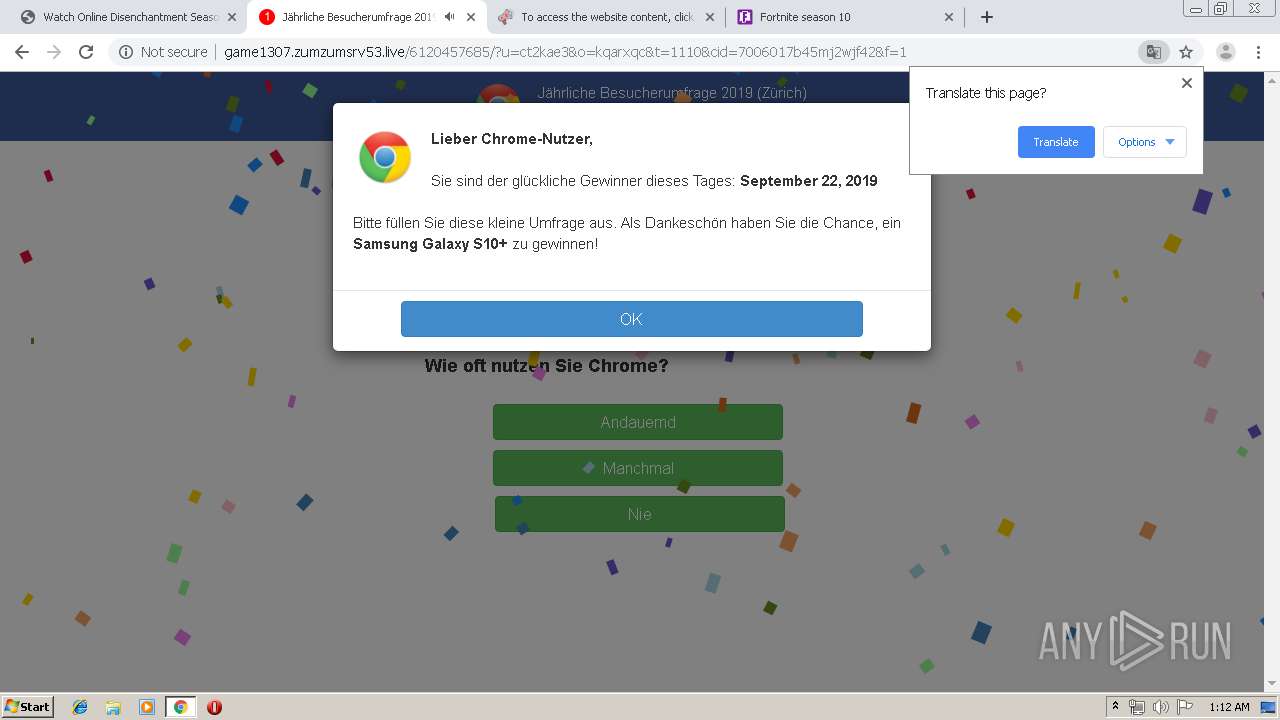
Task: Open the Chrome three-dot menu
Action: coord(1258,52)
